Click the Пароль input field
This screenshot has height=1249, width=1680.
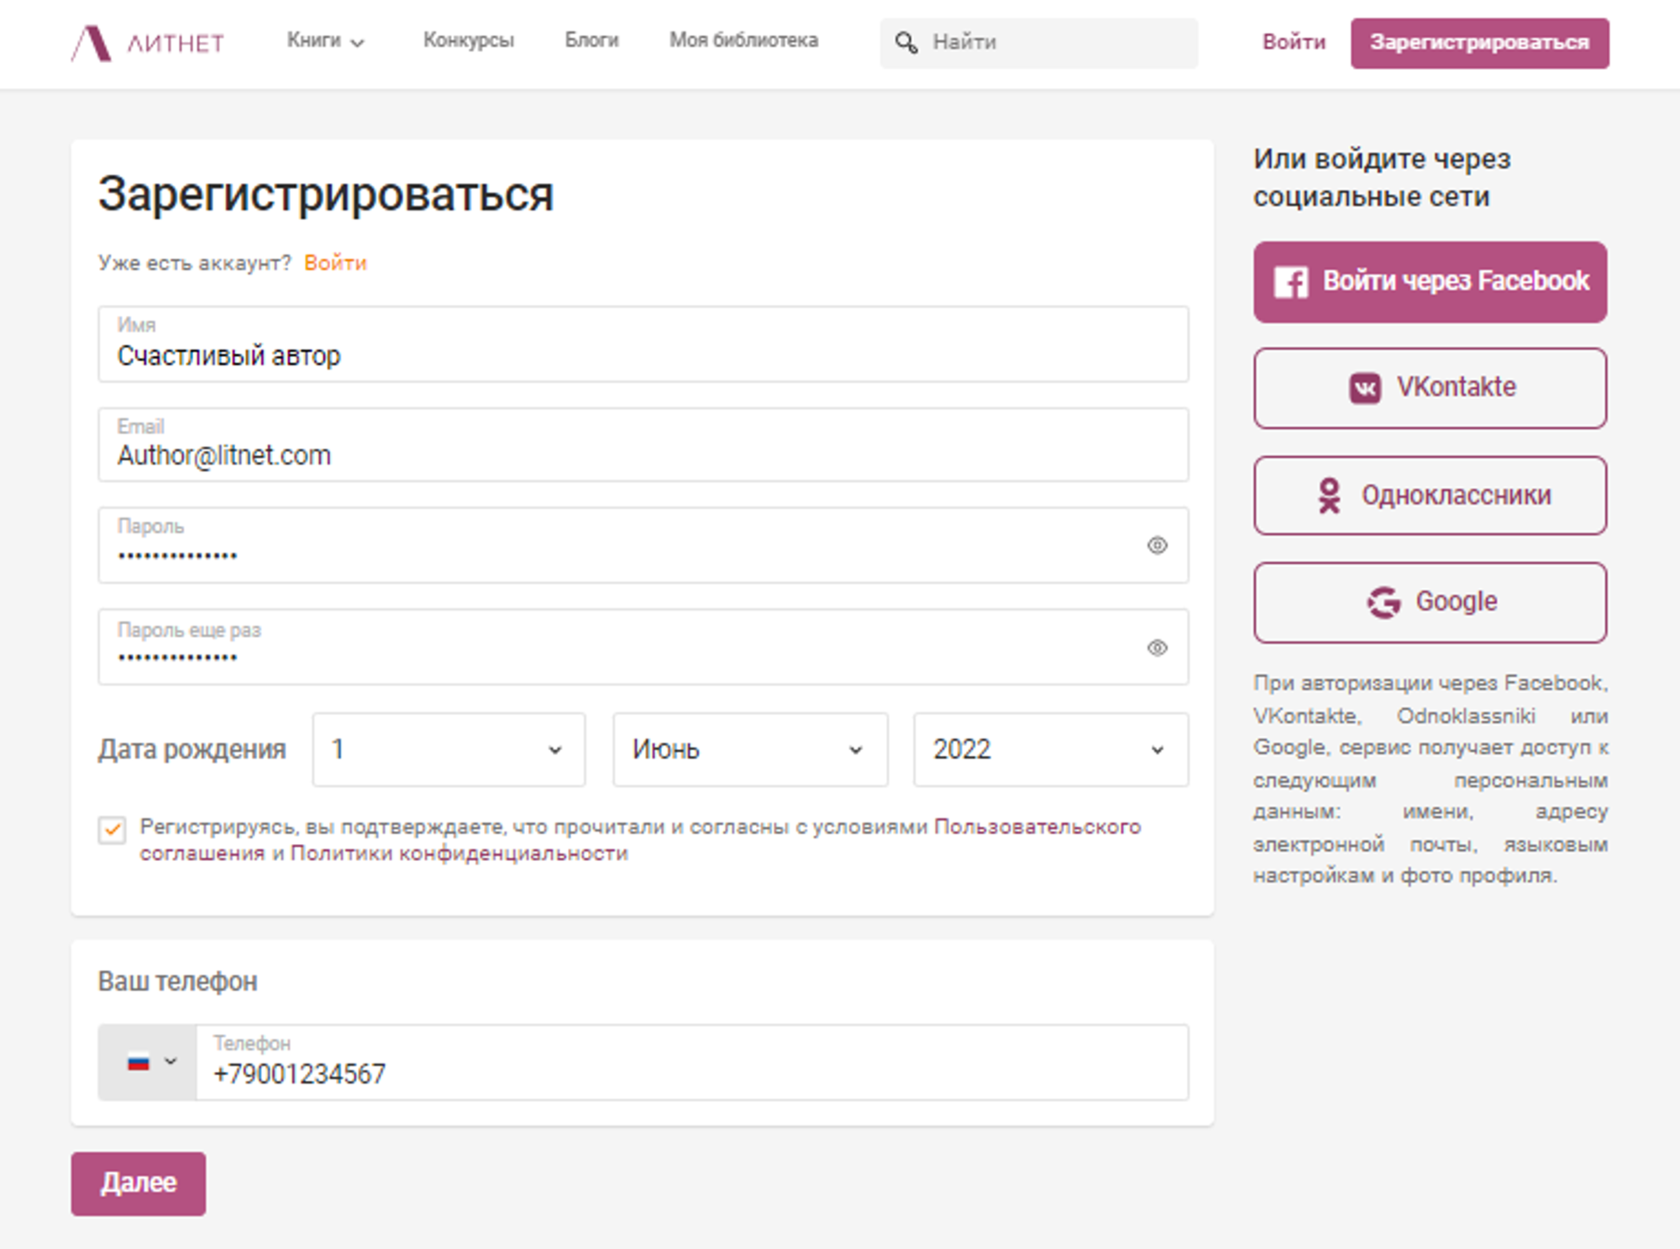click(643, 545)
